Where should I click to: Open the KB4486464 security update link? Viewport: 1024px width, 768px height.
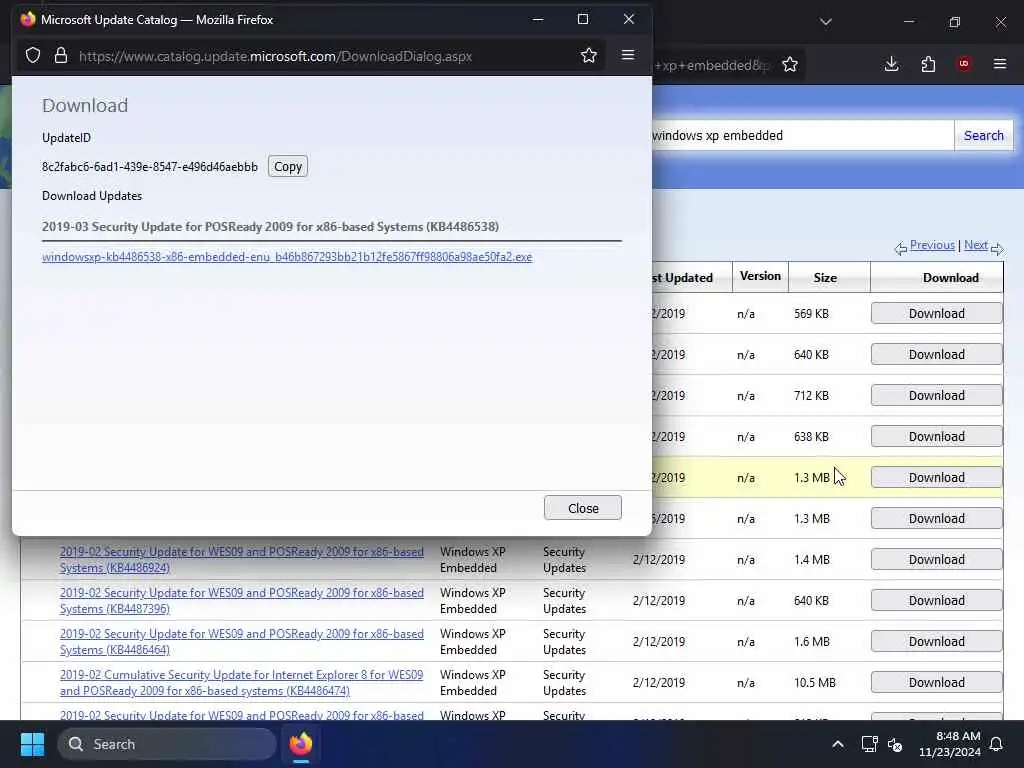242,642
